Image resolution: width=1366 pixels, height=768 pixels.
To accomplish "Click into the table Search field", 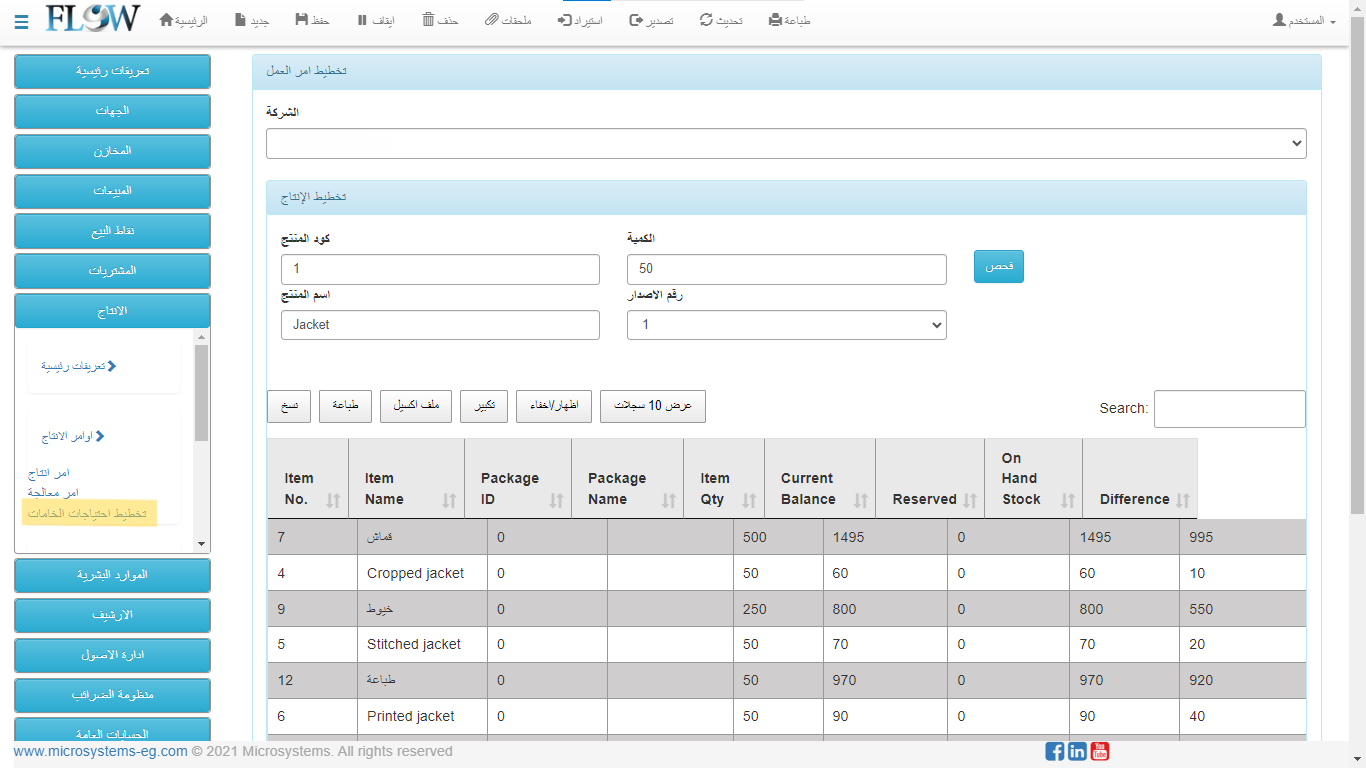I will pyautogui.click(x=1229, y=409).
